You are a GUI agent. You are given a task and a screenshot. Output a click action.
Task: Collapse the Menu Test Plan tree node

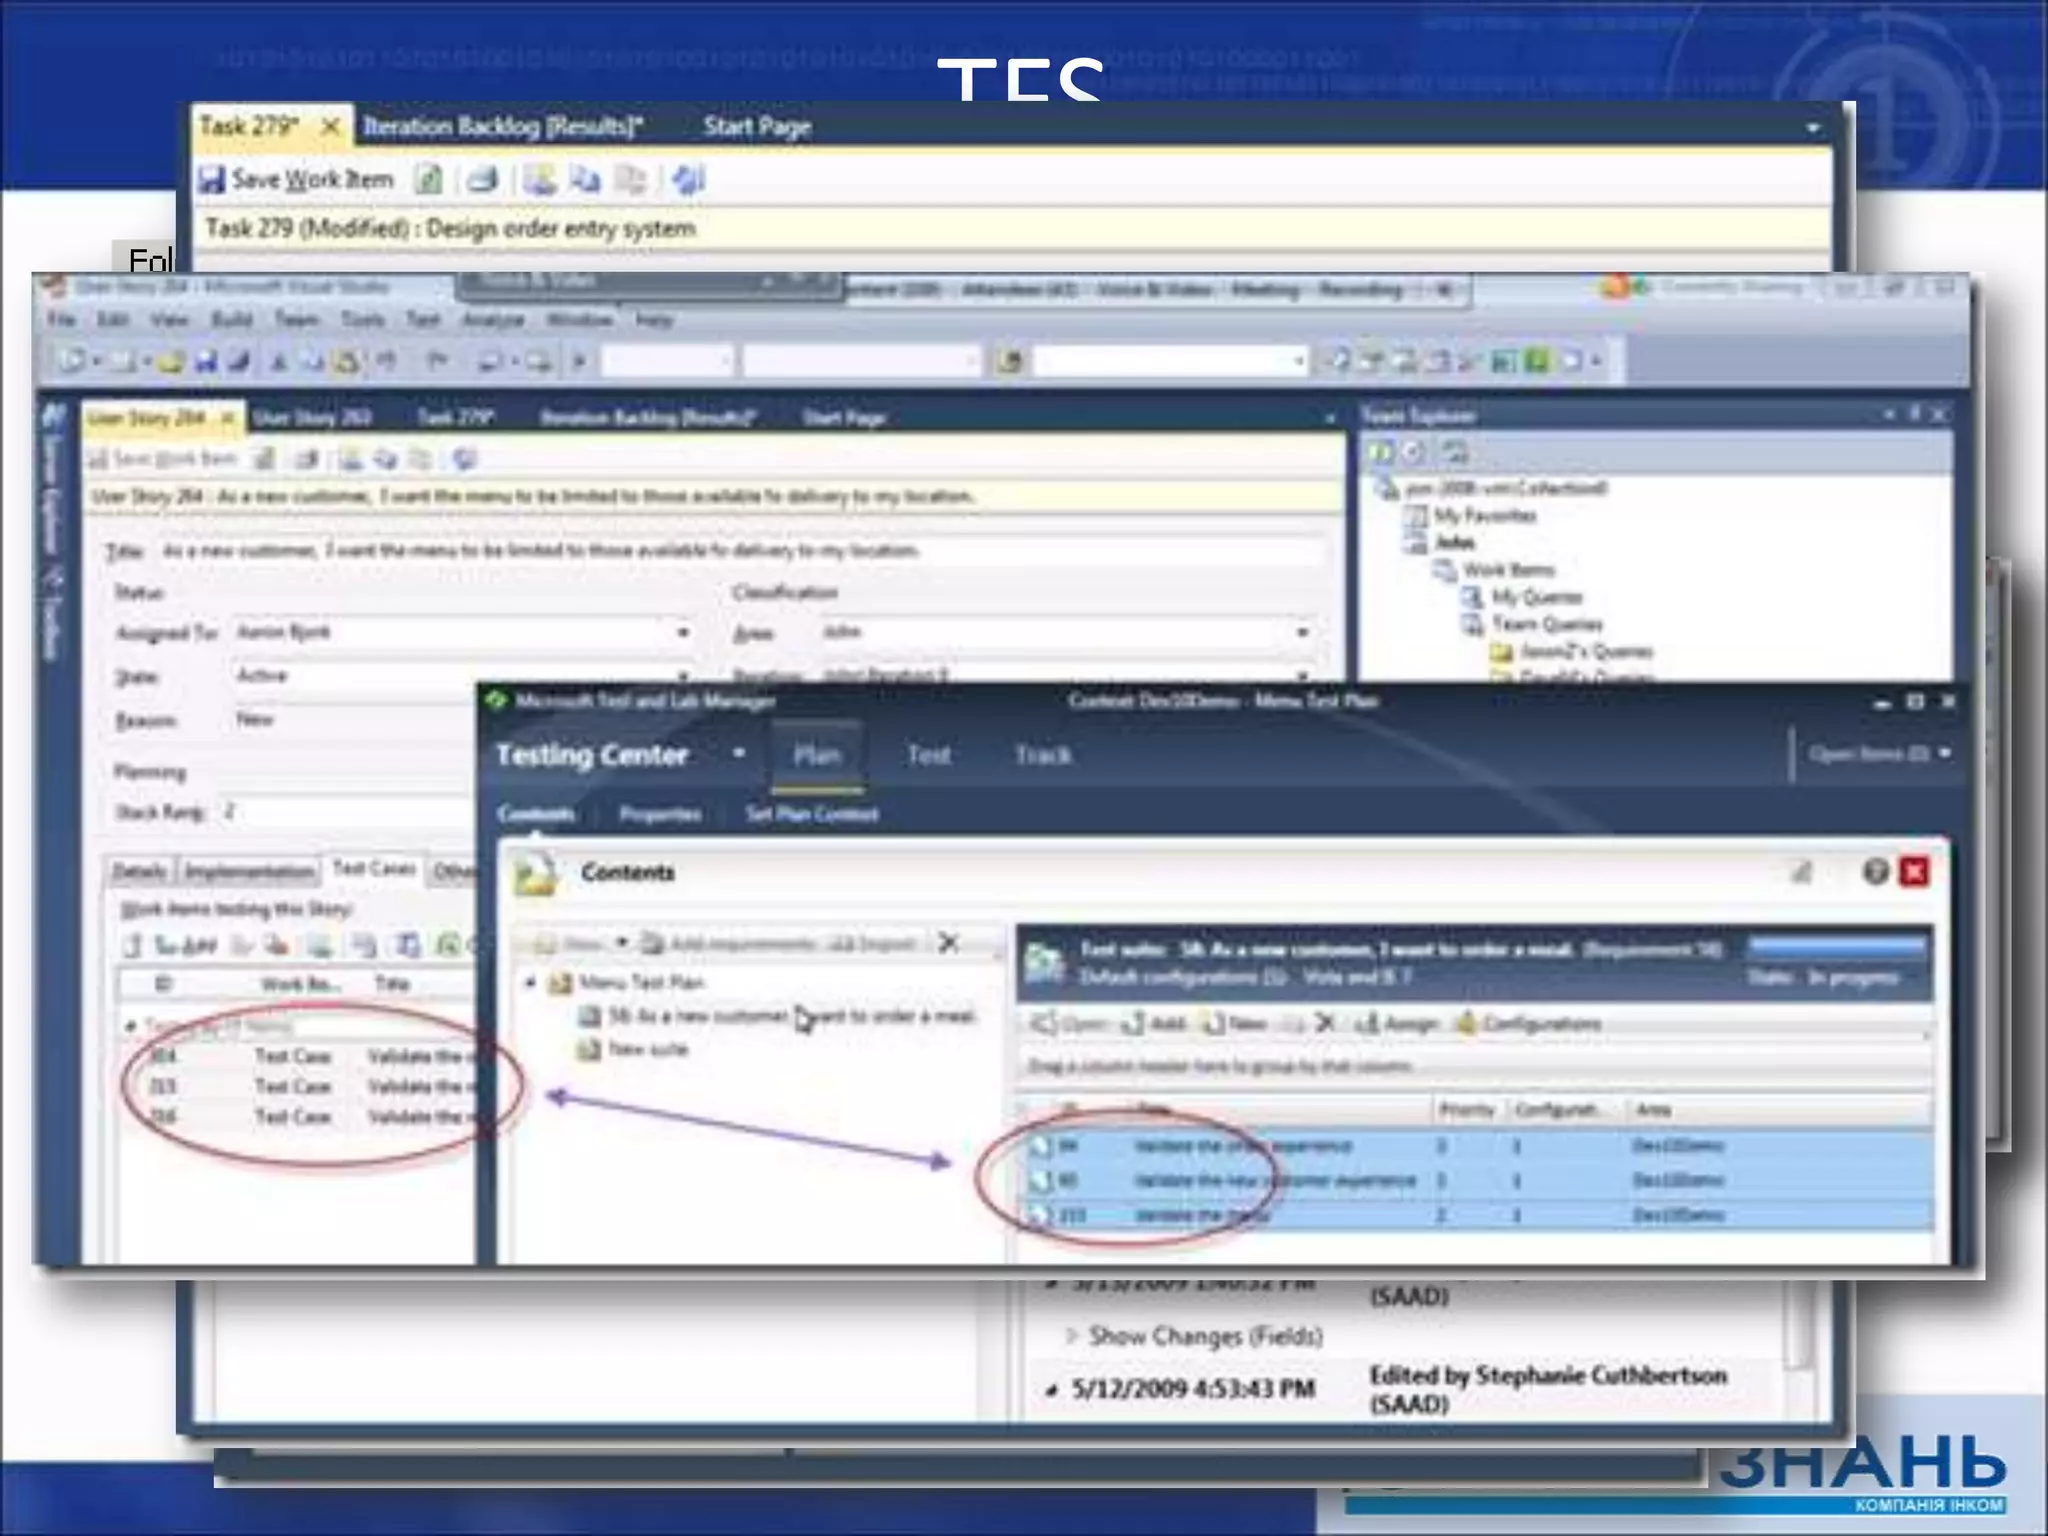531,983
